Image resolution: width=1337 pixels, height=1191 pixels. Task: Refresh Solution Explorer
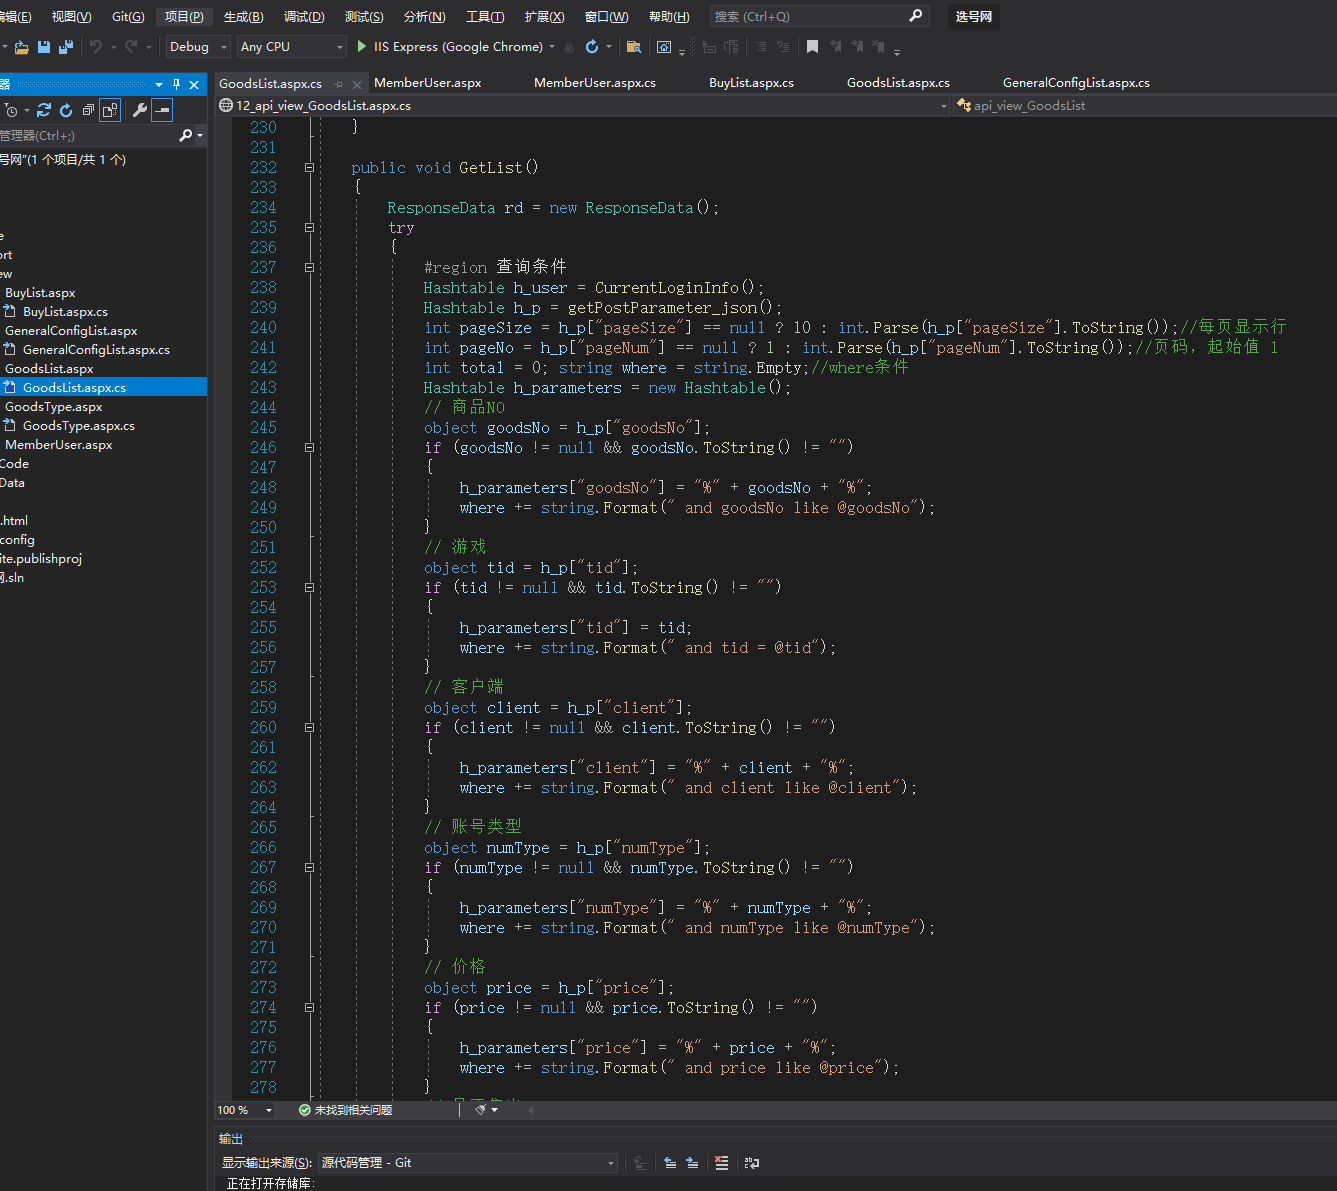(x=66, y=110)
